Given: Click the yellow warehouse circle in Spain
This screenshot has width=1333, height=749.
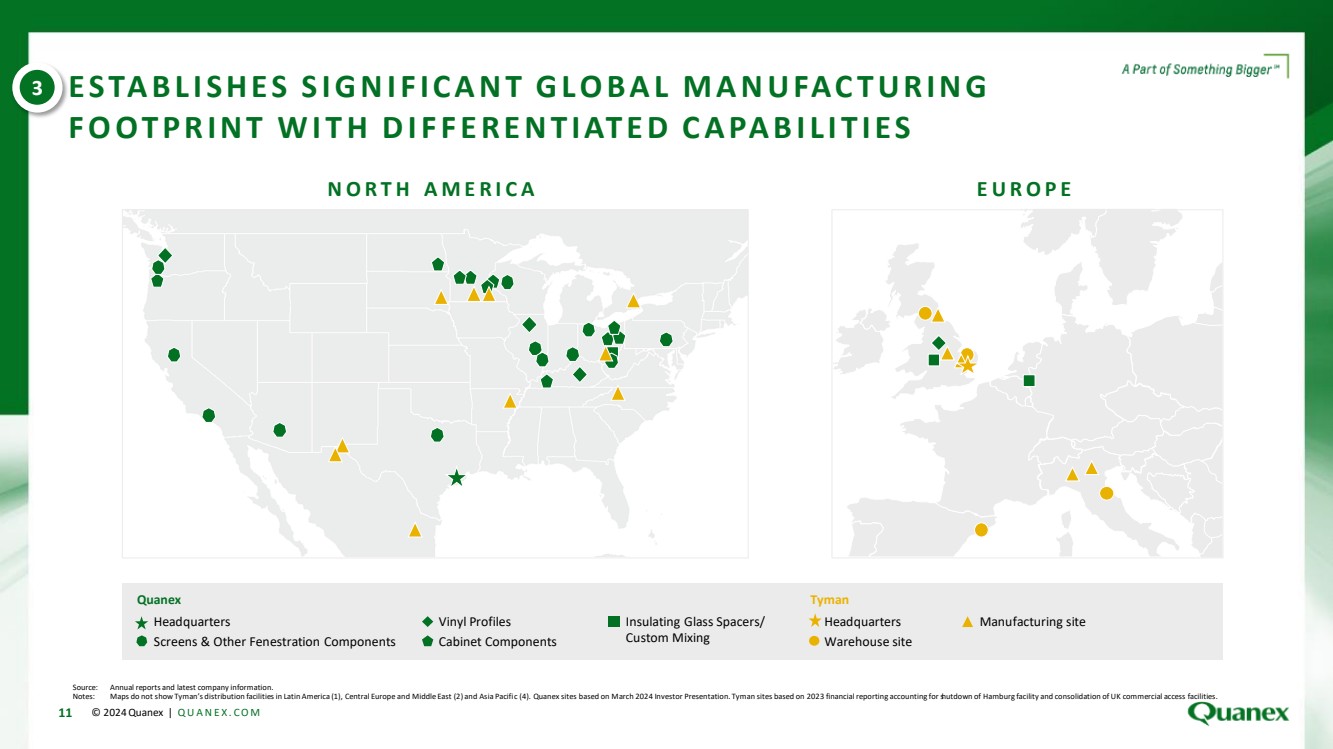Looking at the screenshot, I should click(981, 530).
